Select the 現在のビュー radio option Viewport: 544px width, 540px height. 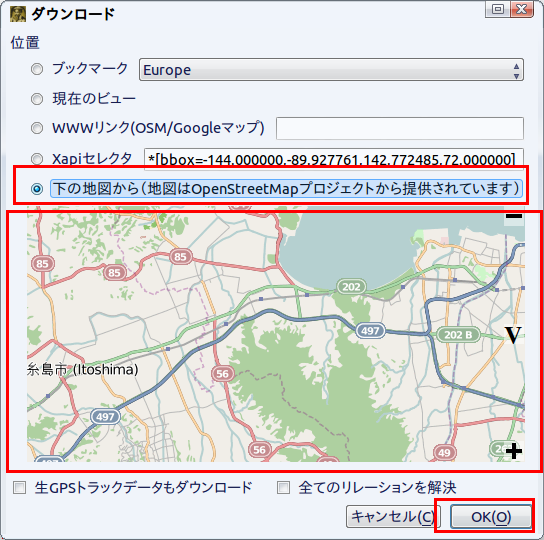(37, 99)
